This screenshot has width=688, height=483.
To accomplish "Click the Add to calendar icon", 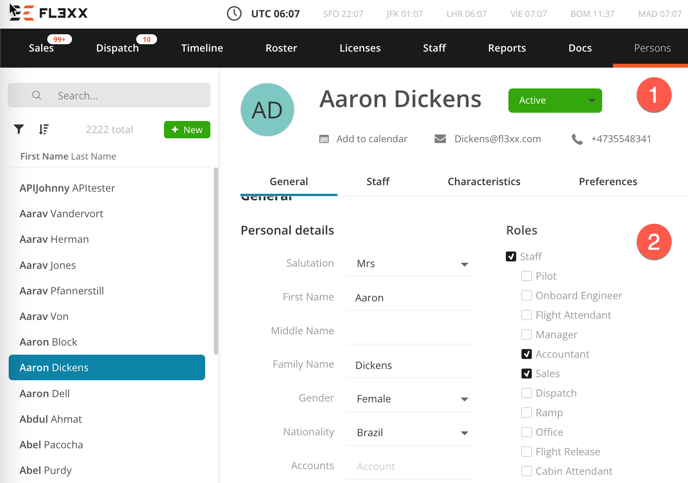I will click(324, 139).
